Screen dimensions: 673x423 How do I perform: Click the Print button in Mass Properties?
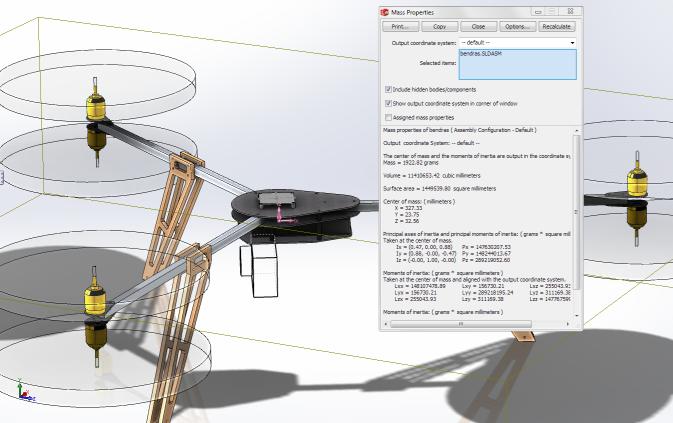(398, 26)
